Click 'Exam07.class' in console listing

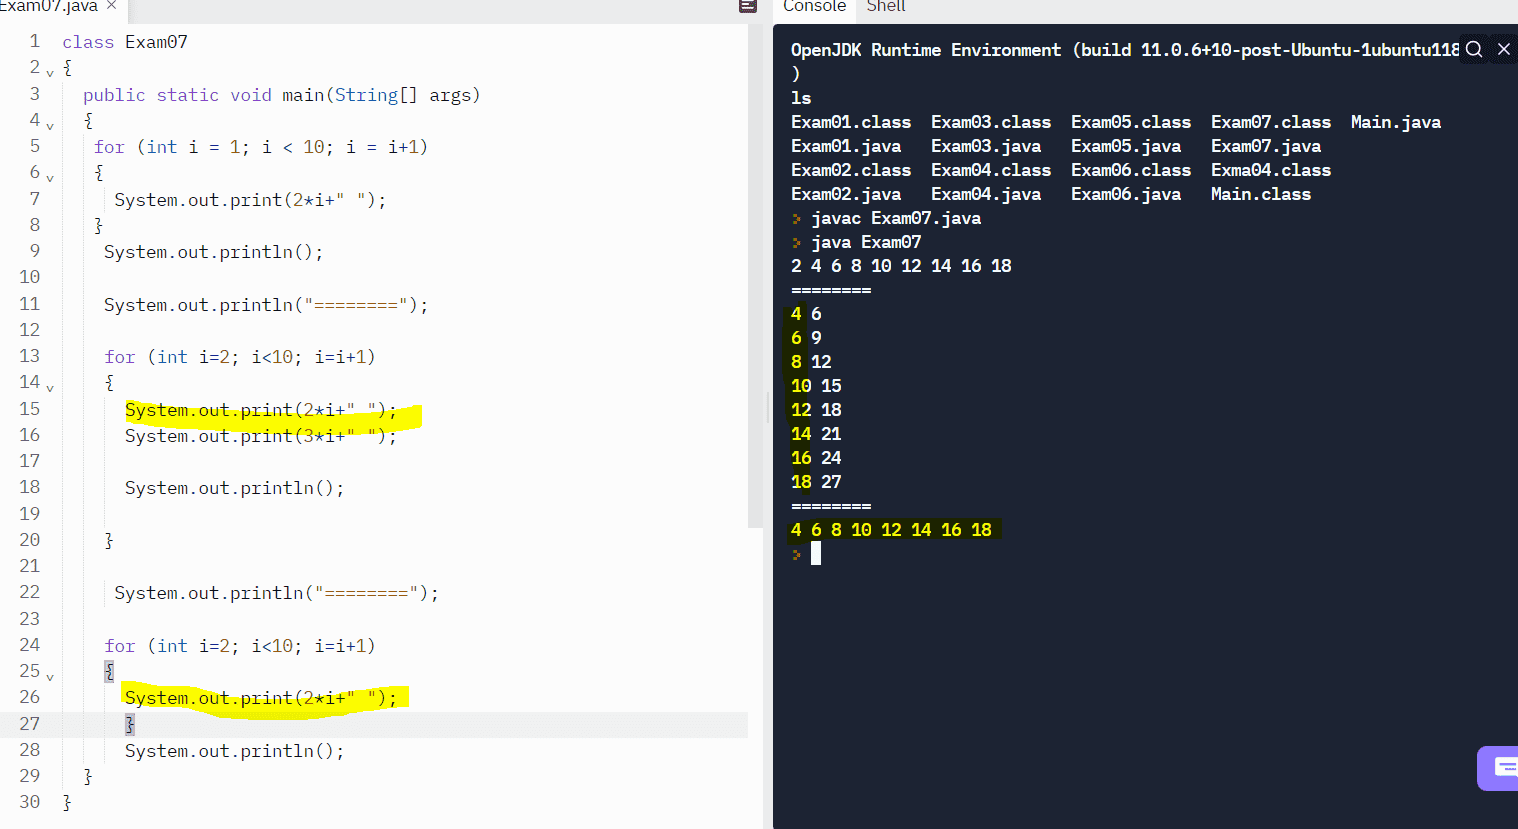click(1271, 122)
